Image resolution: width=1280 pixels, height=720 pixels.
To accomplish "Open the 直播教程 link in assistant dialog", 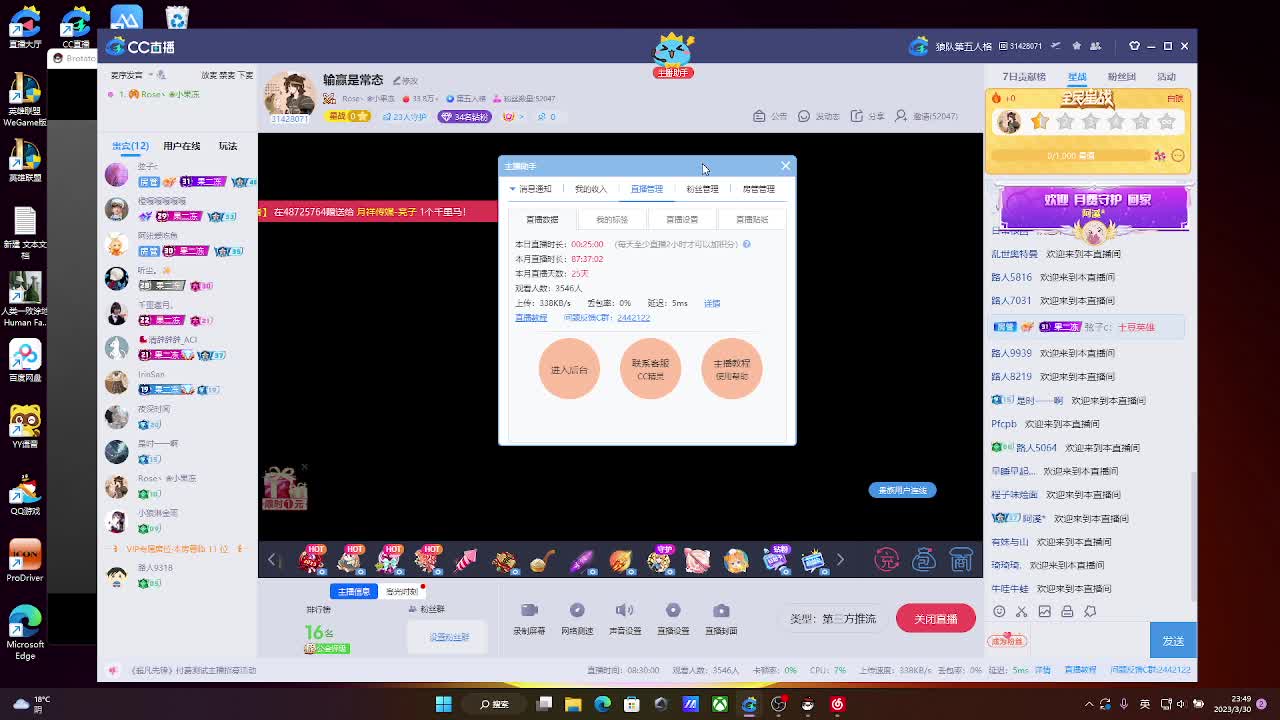I will click(531, 318).
